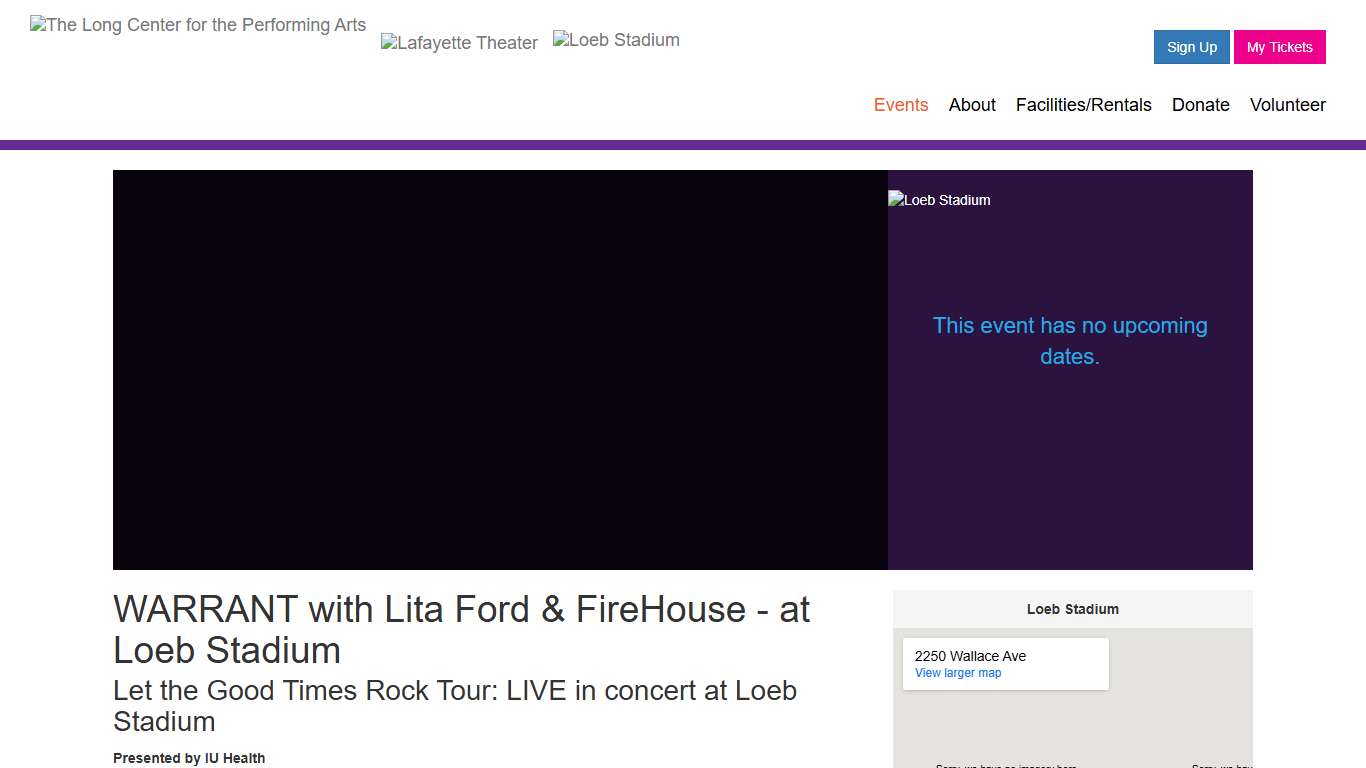Select the Presented by IU Health text
Screen dimensions: 1366x768
pos(189,758)
